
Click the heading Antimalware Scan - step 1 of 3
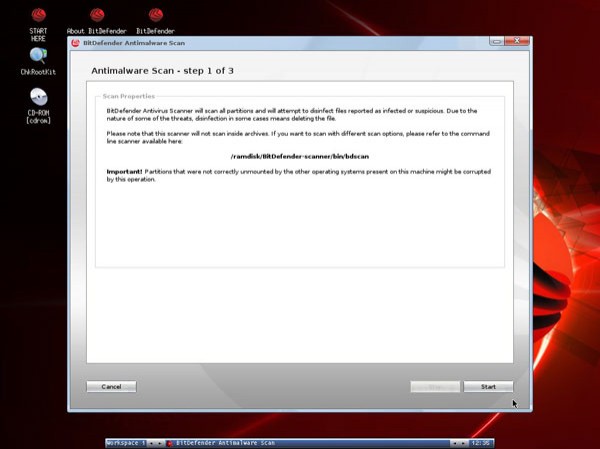pyautogui.click(x=162, y=71)
